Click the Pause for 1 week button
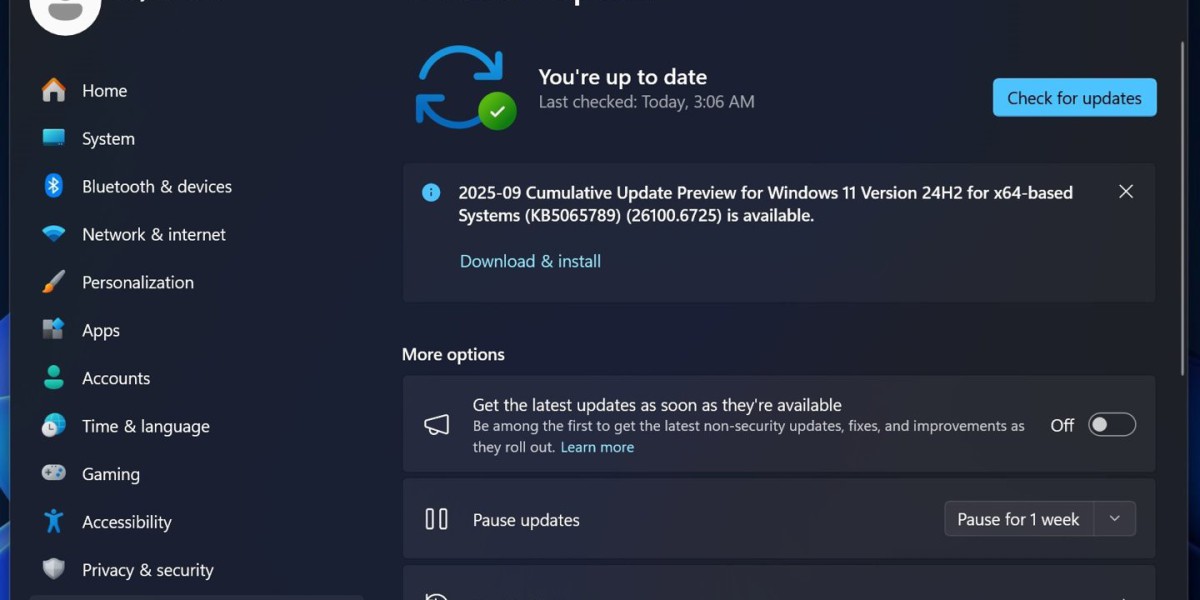Viewport: 1200px width, 600px height. tap(1018, 519)
